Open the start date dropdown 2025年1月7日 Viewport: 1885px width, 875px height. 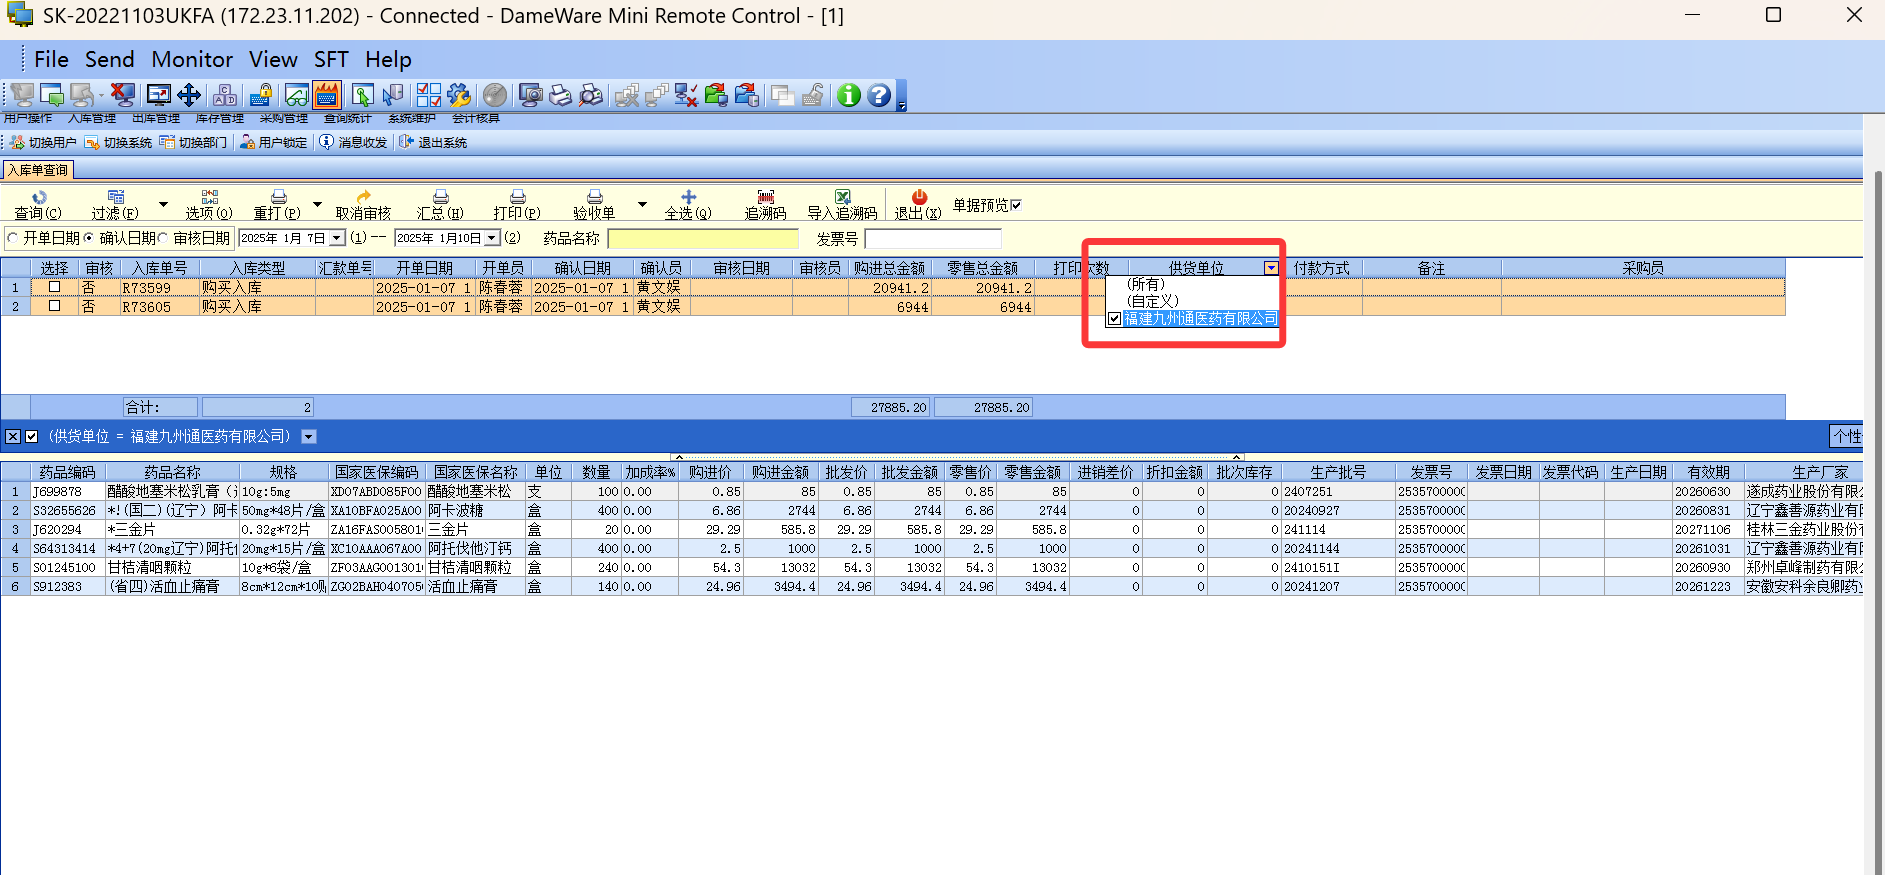point(337,238)
